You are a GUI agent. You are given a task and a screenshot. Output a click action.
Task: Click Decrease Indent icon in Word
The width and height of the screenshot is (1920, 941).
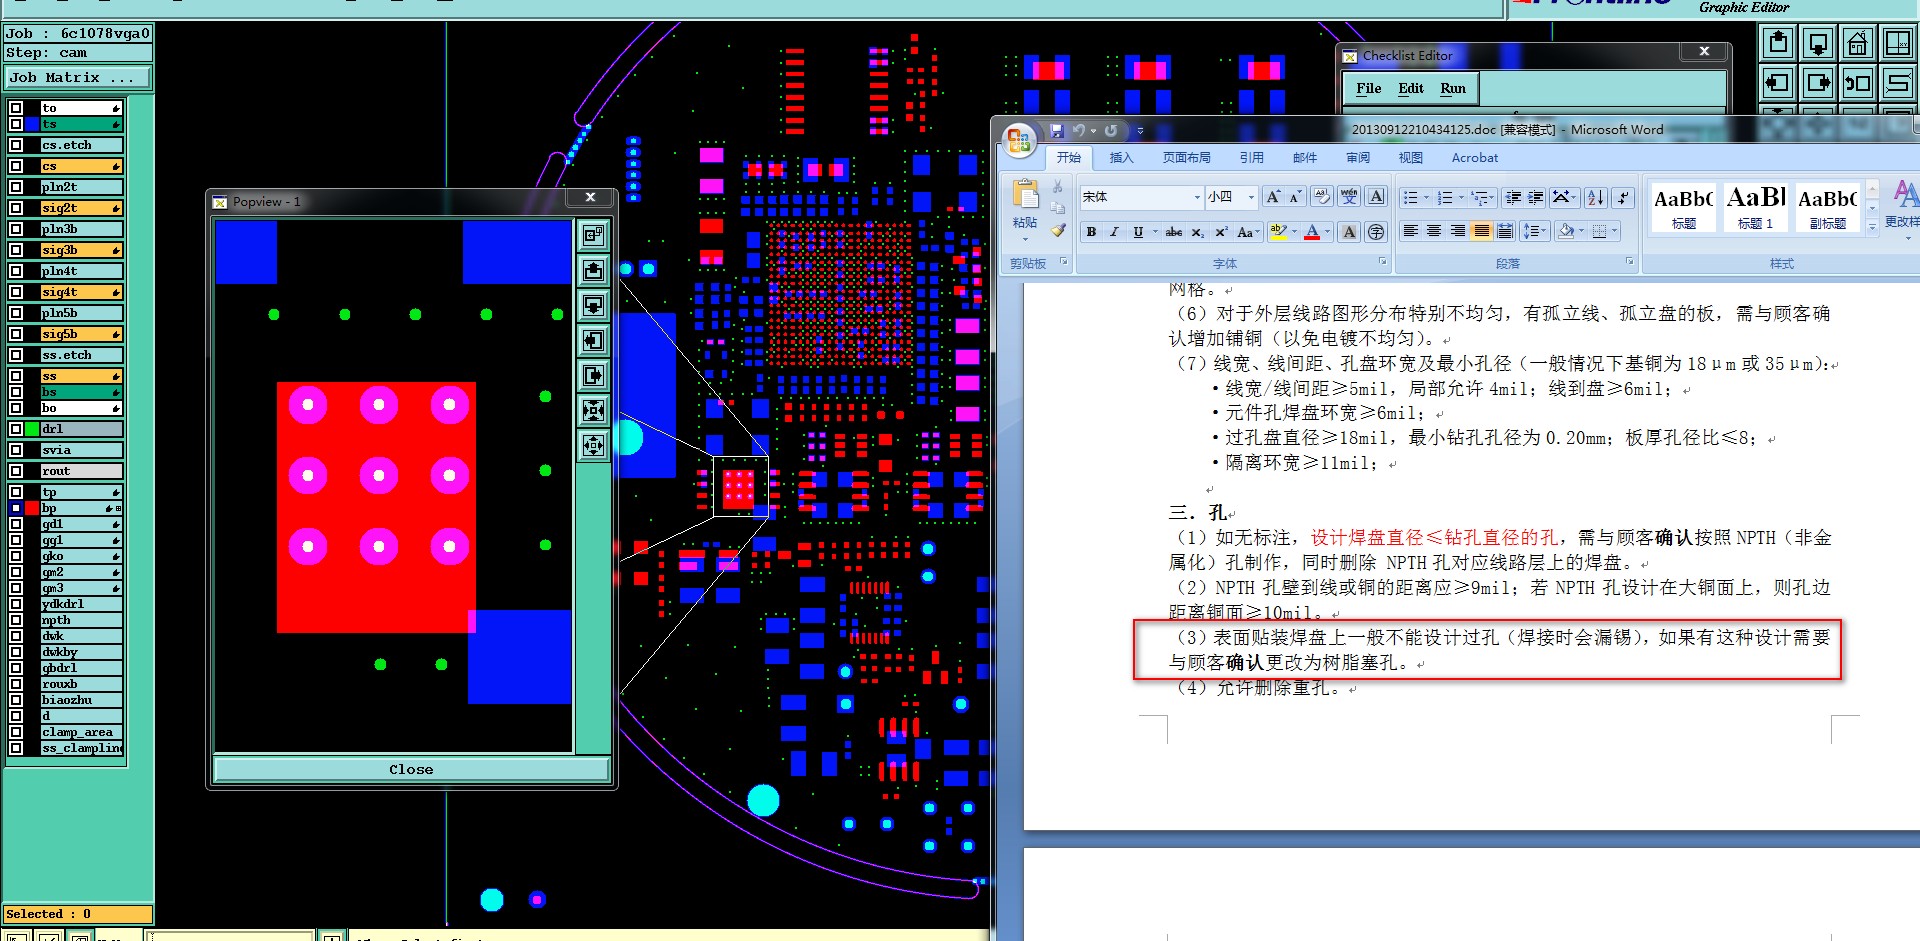pos(1513,197)
